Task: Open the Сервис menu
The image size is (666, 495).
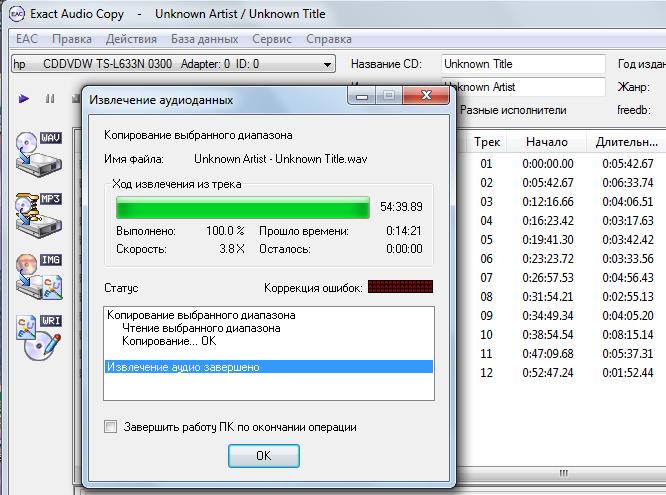Action: point(272,39)
